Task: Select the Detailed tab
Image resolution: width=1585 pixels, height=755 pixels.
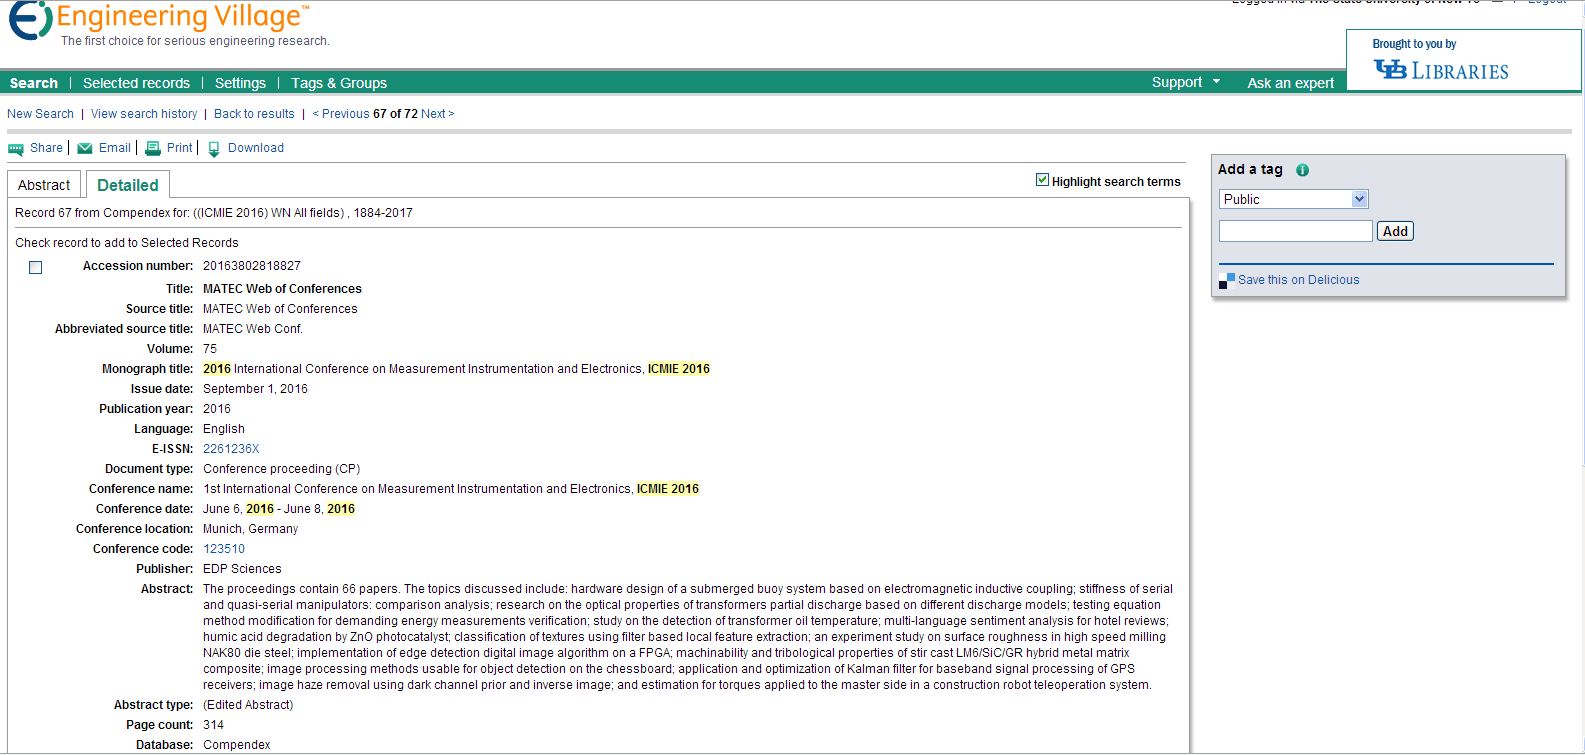Action: click(x=128, y=185)
